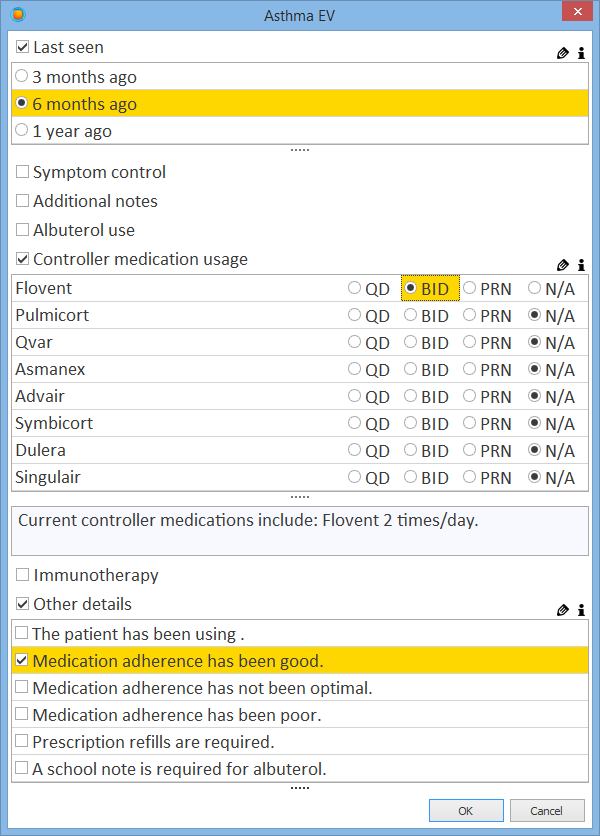The height and width of the screenshot is (836, 600).
Task: Click the controller medications summary text box
Action: [300, 531]
